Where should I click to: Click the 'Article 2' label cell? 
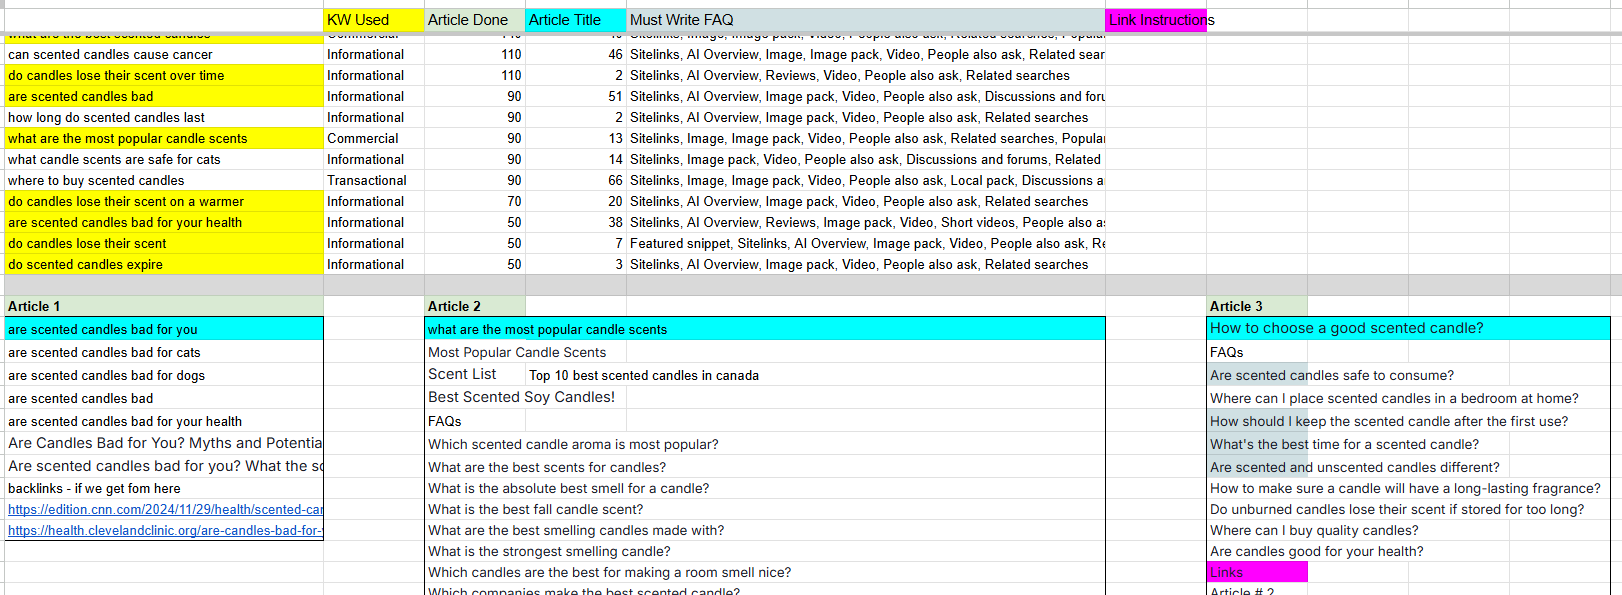click(475, 307)
